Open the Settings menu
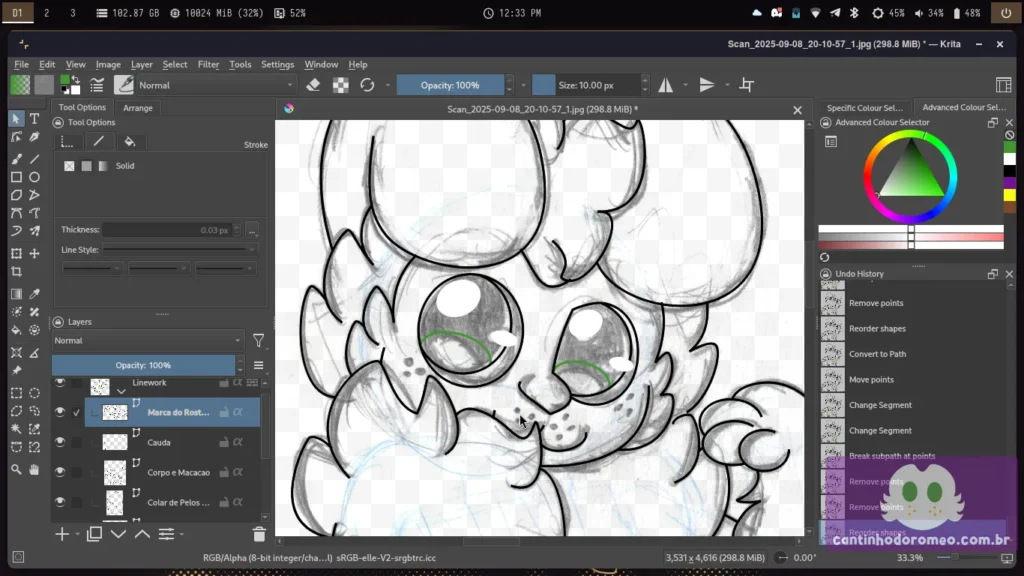 click(278, 65)
